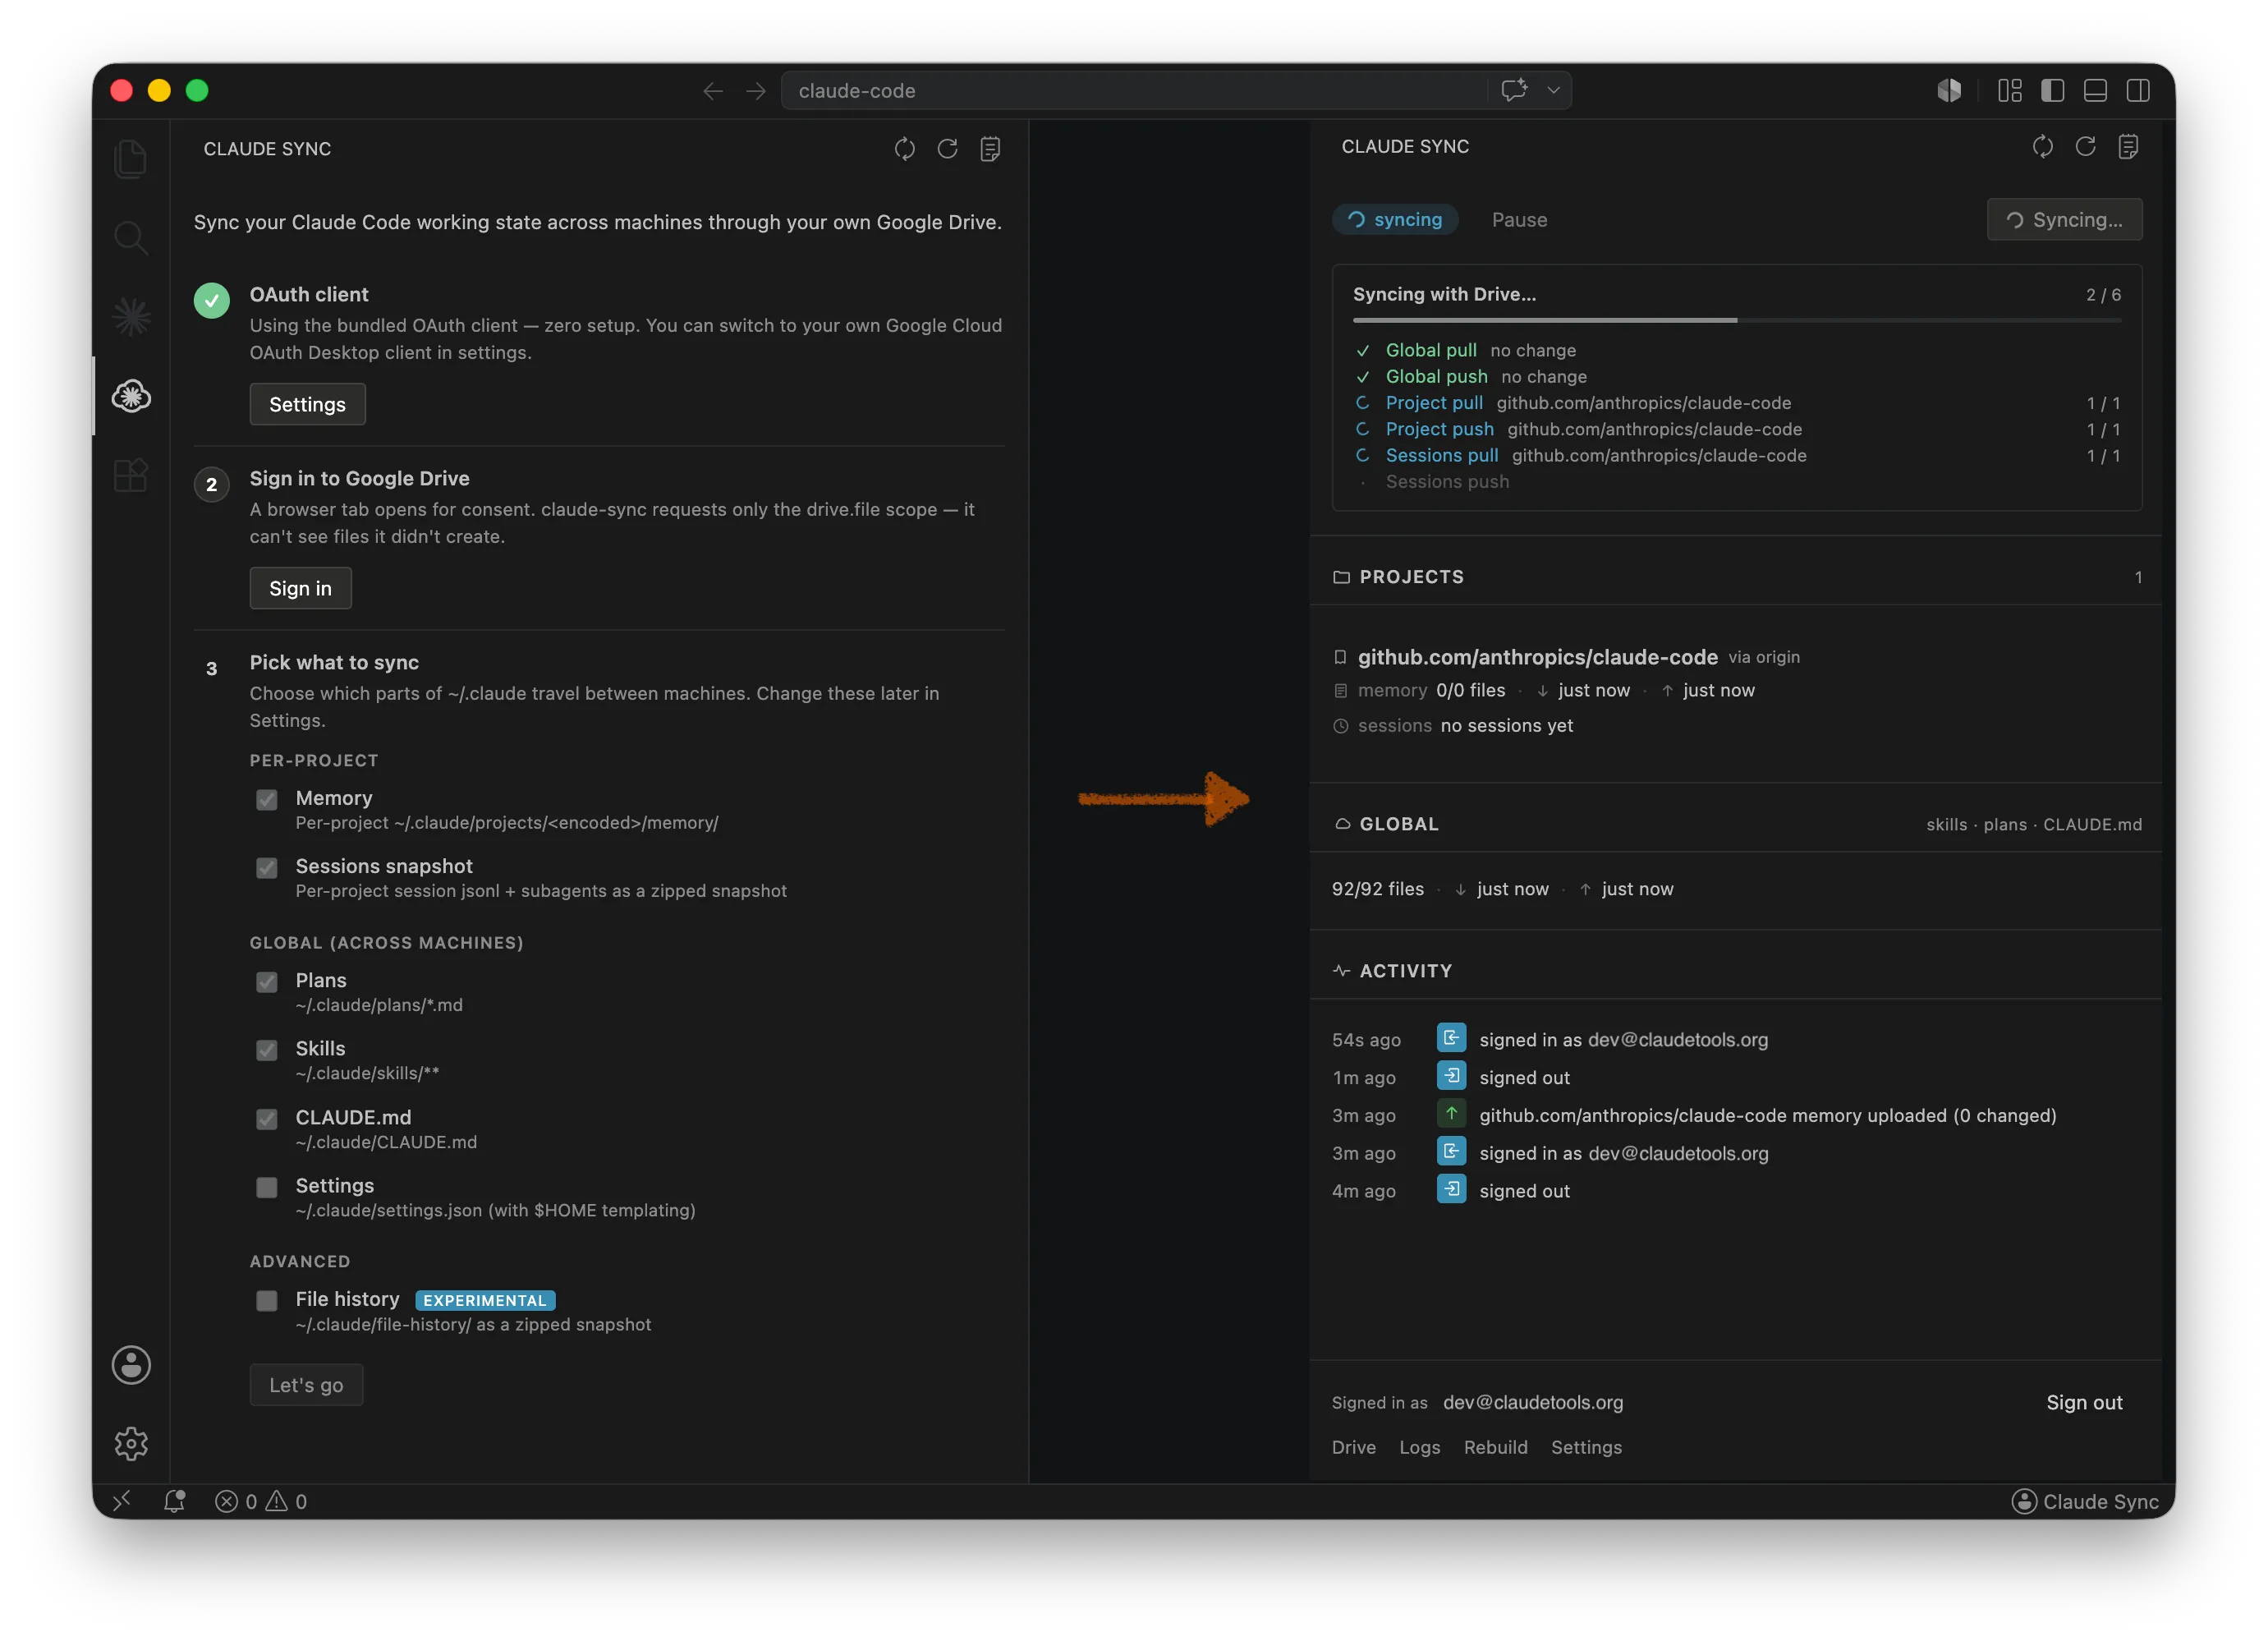Enable the Settings sync checkbox
Screen dimensions: 2268x1641
coord(266,1186)
